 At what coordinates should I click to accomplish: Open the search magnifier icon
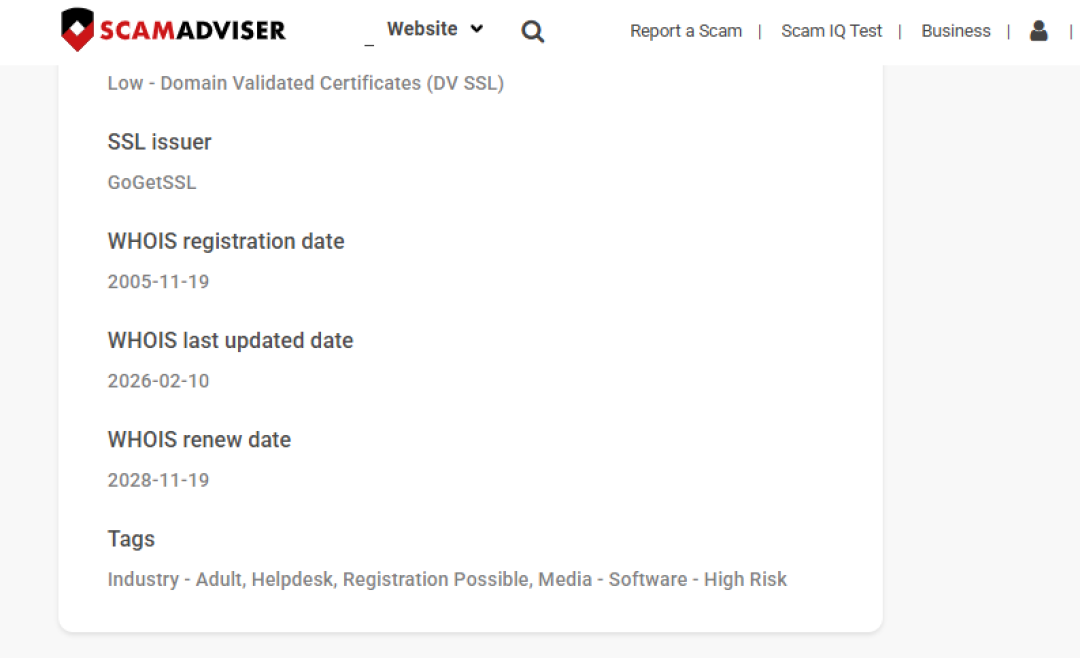tap(532, 31)
